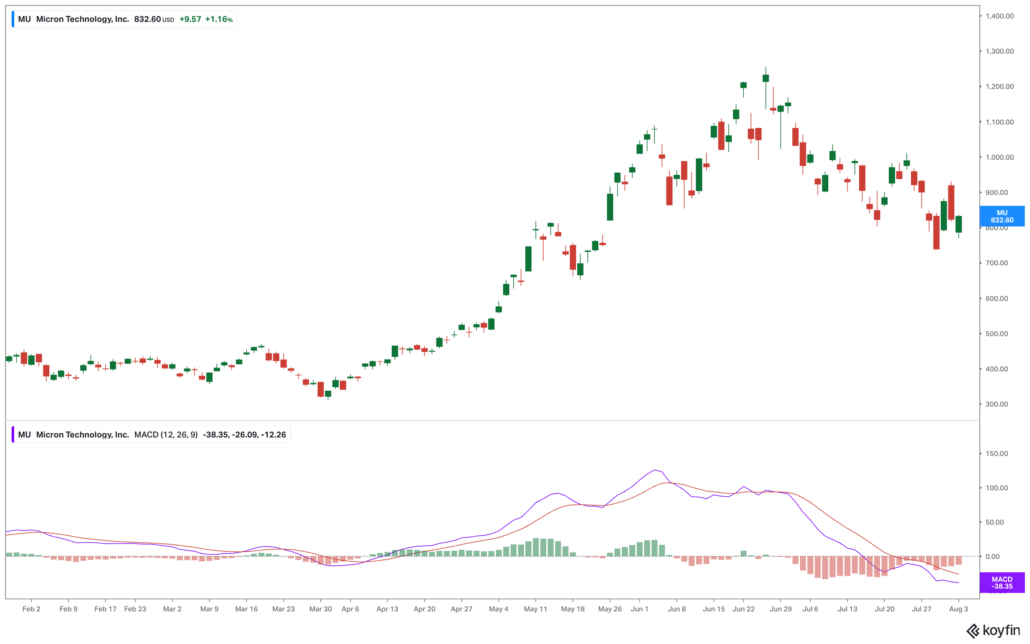
Task: Click the purple MACD -38.35 value tag
Action: (x=1002, y=583)
